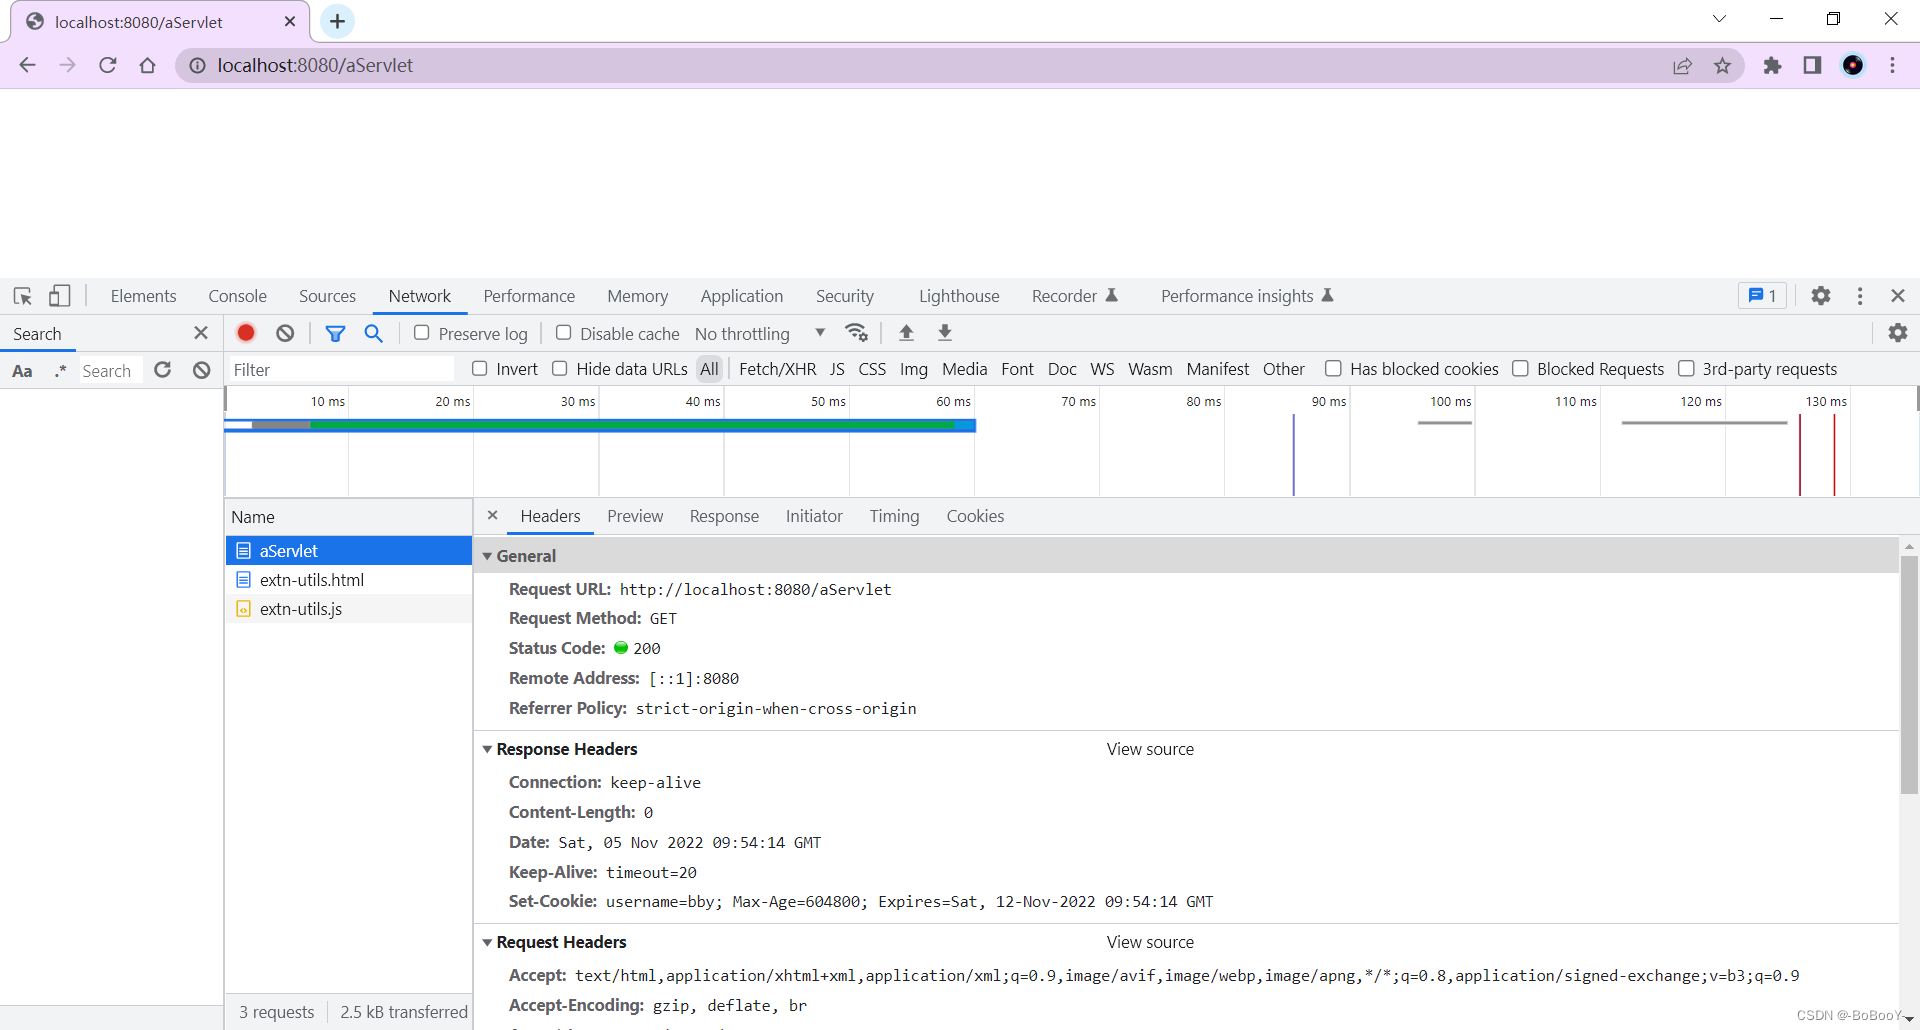Viewport: 1920px width, 1030px height.
Task: Collapse the General section
Action: pyautogui.click(x=487, y=556)
